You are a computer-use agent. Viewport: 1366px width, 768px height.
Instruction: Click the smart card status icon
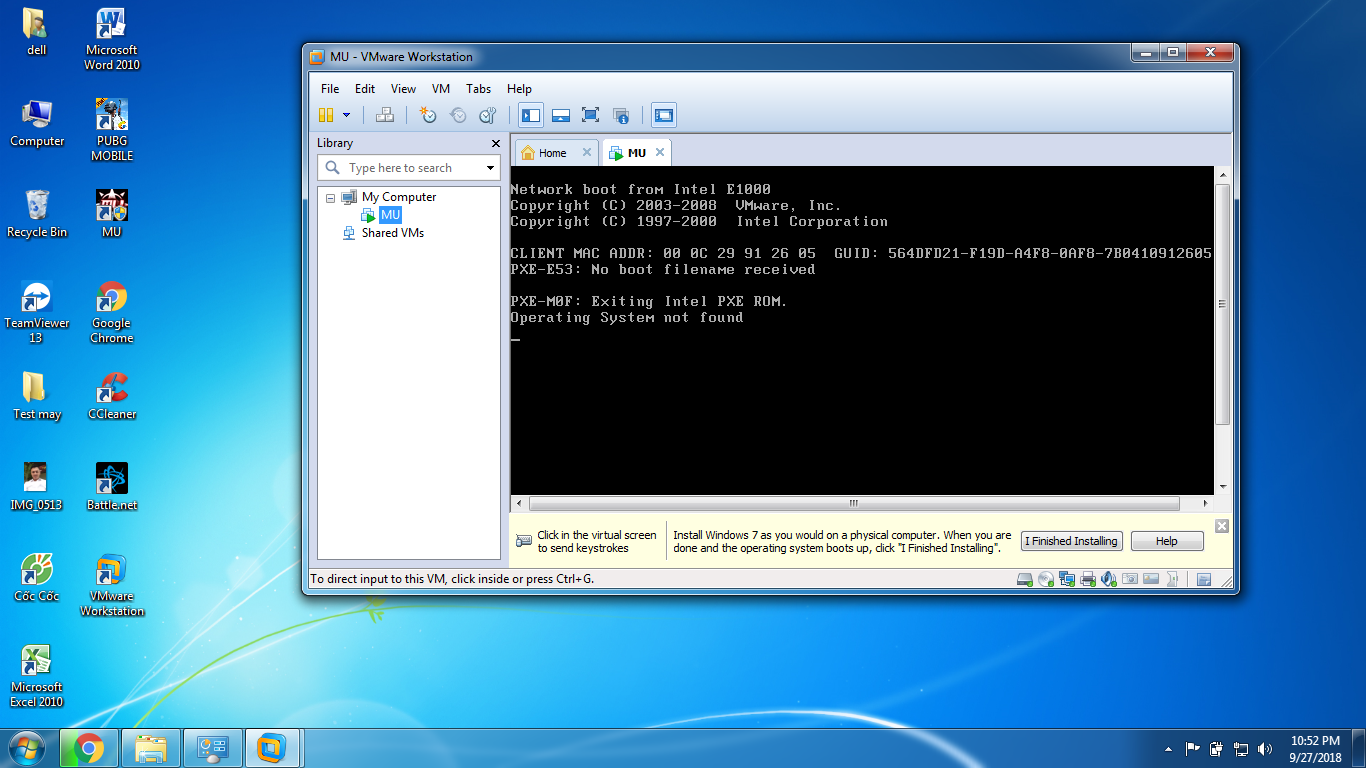[1151, 579]
